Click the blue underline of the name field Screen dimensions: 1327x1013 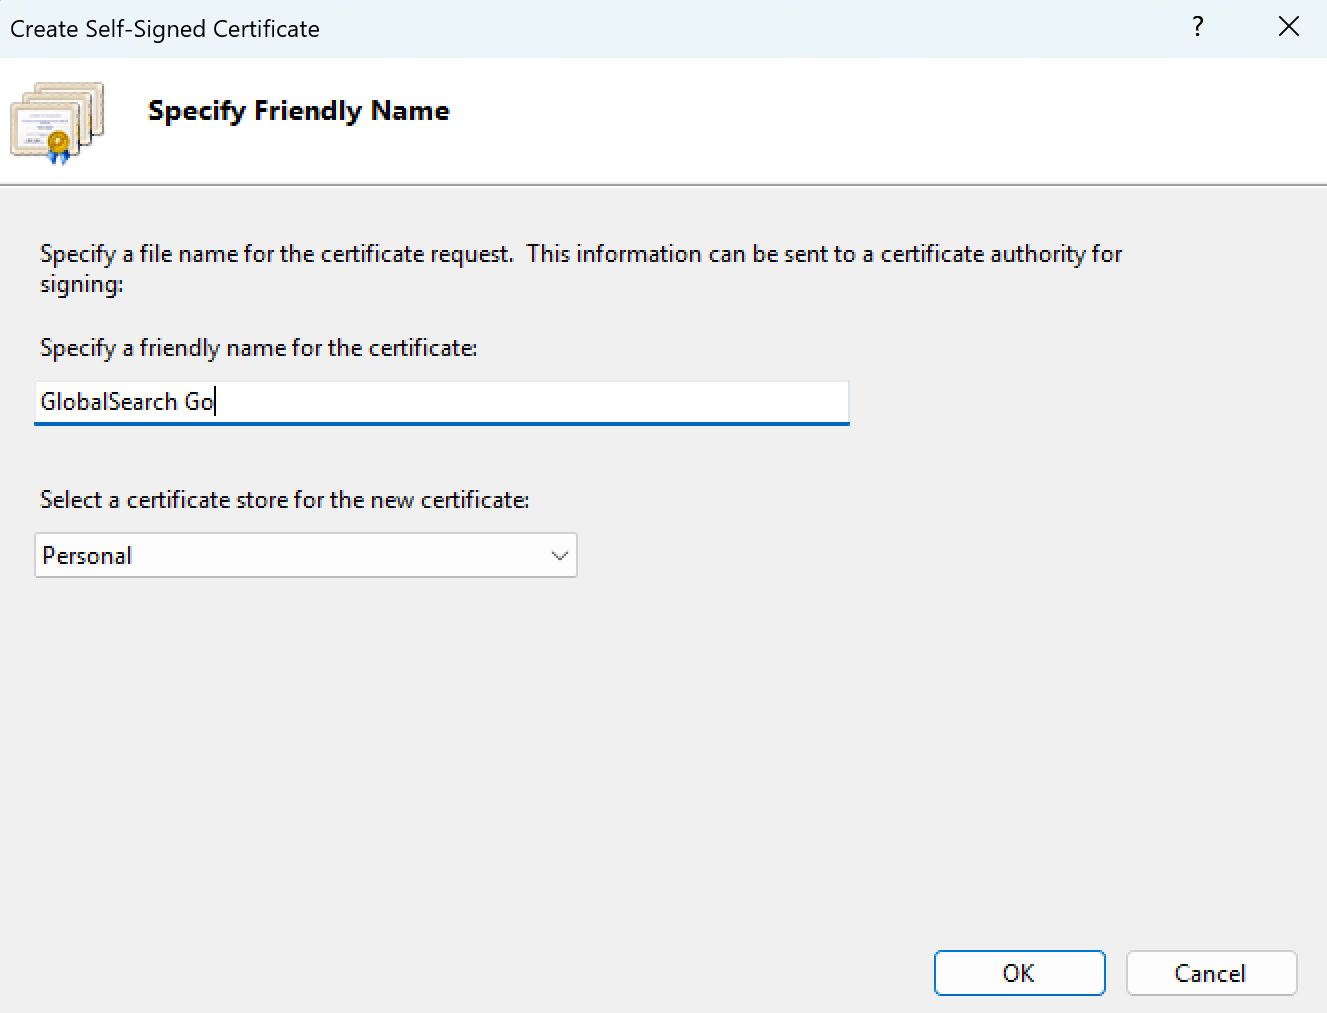point(440,424)
